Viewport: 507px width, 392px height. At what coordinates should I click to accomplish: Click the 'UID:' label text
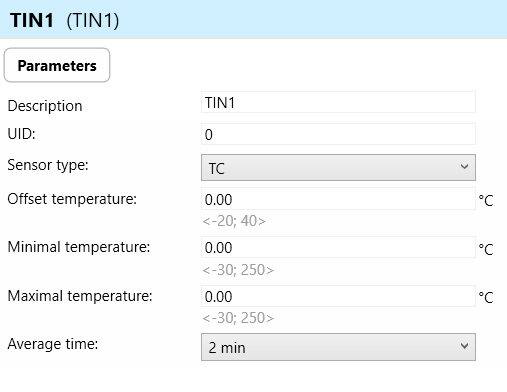pos(22,134)
